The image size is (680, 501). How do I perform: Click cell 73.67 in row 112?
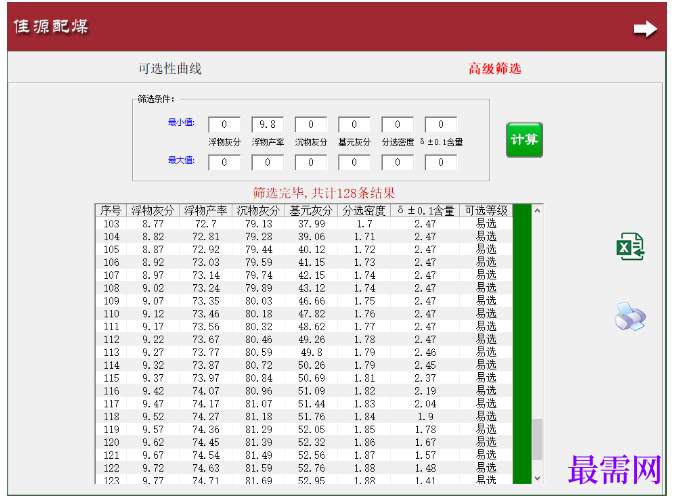coord(206,339)
